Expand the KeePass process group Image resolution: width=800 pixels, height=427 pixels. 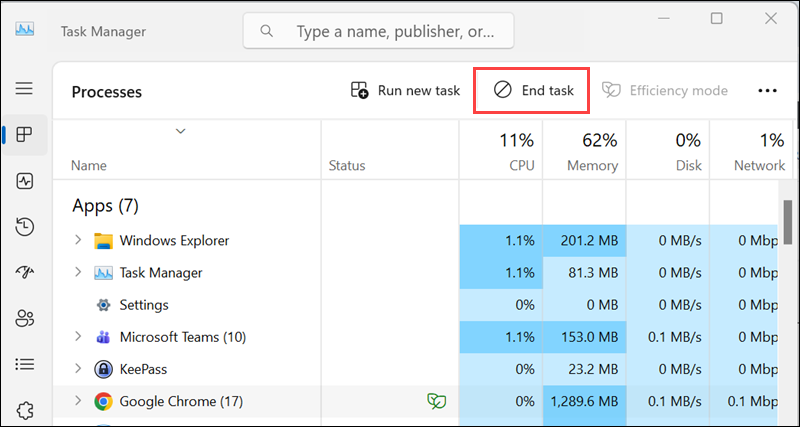click(78, 368)
